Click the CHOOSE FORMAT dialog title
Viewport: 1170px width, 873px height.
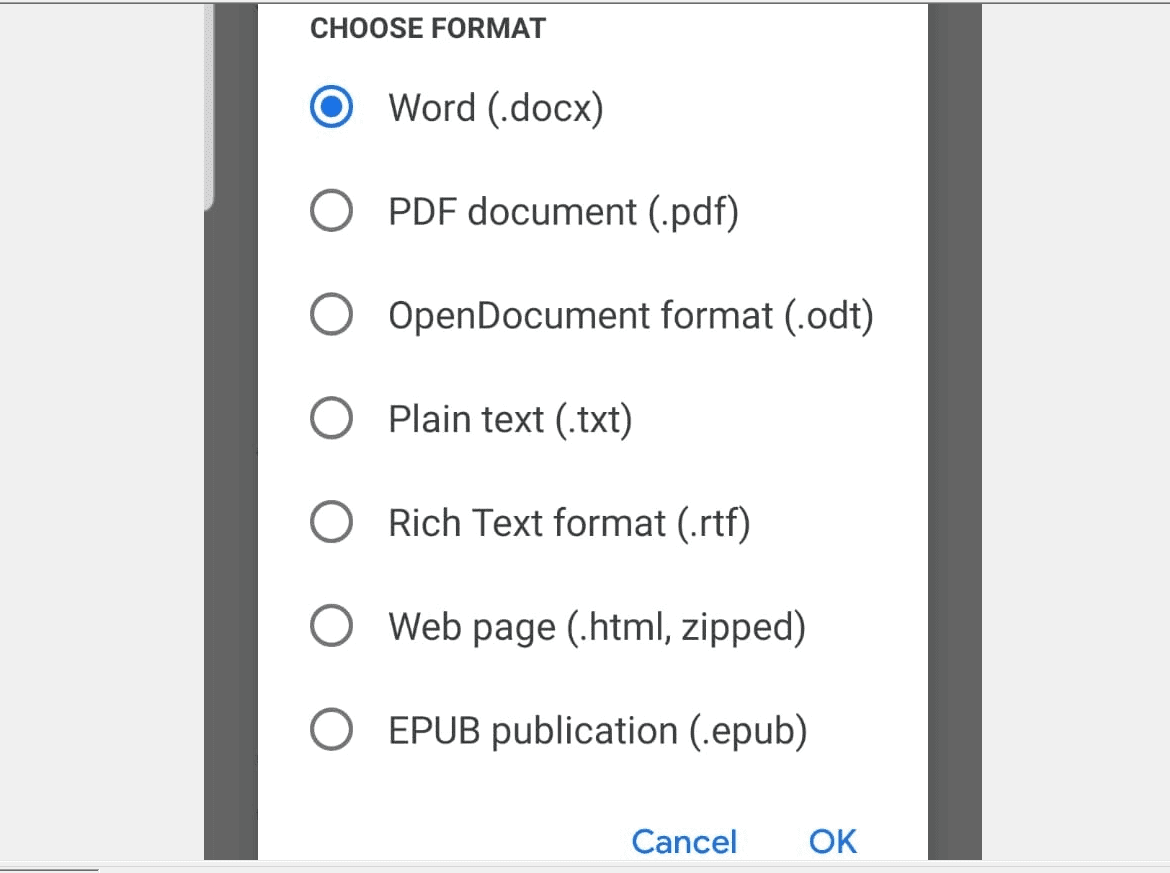click(428, 28)
